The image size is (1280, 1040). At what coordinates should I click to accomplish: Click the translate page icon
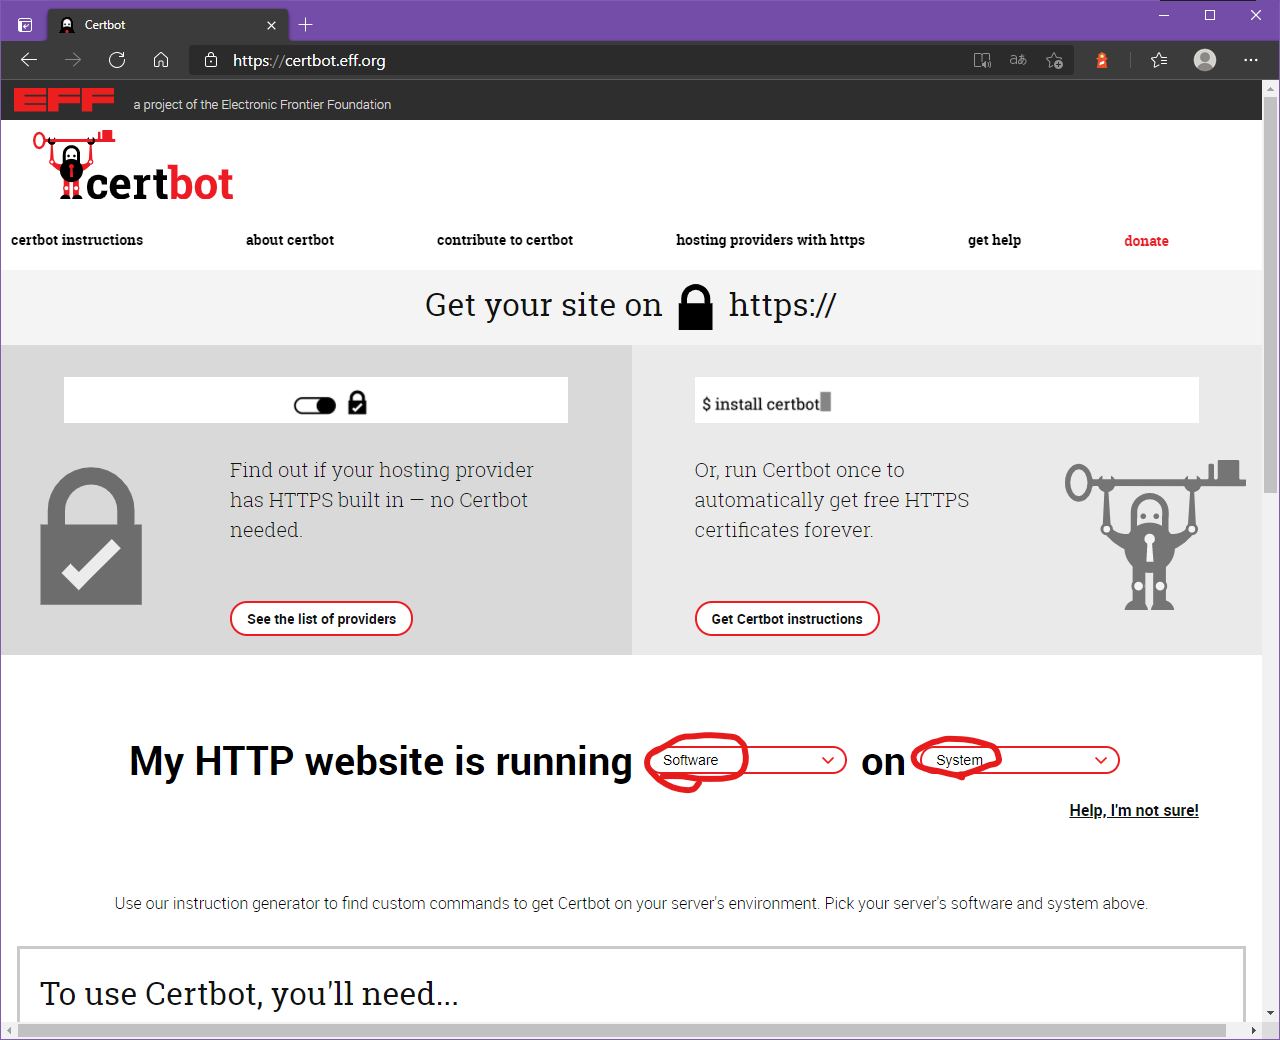click(1018, 60)
